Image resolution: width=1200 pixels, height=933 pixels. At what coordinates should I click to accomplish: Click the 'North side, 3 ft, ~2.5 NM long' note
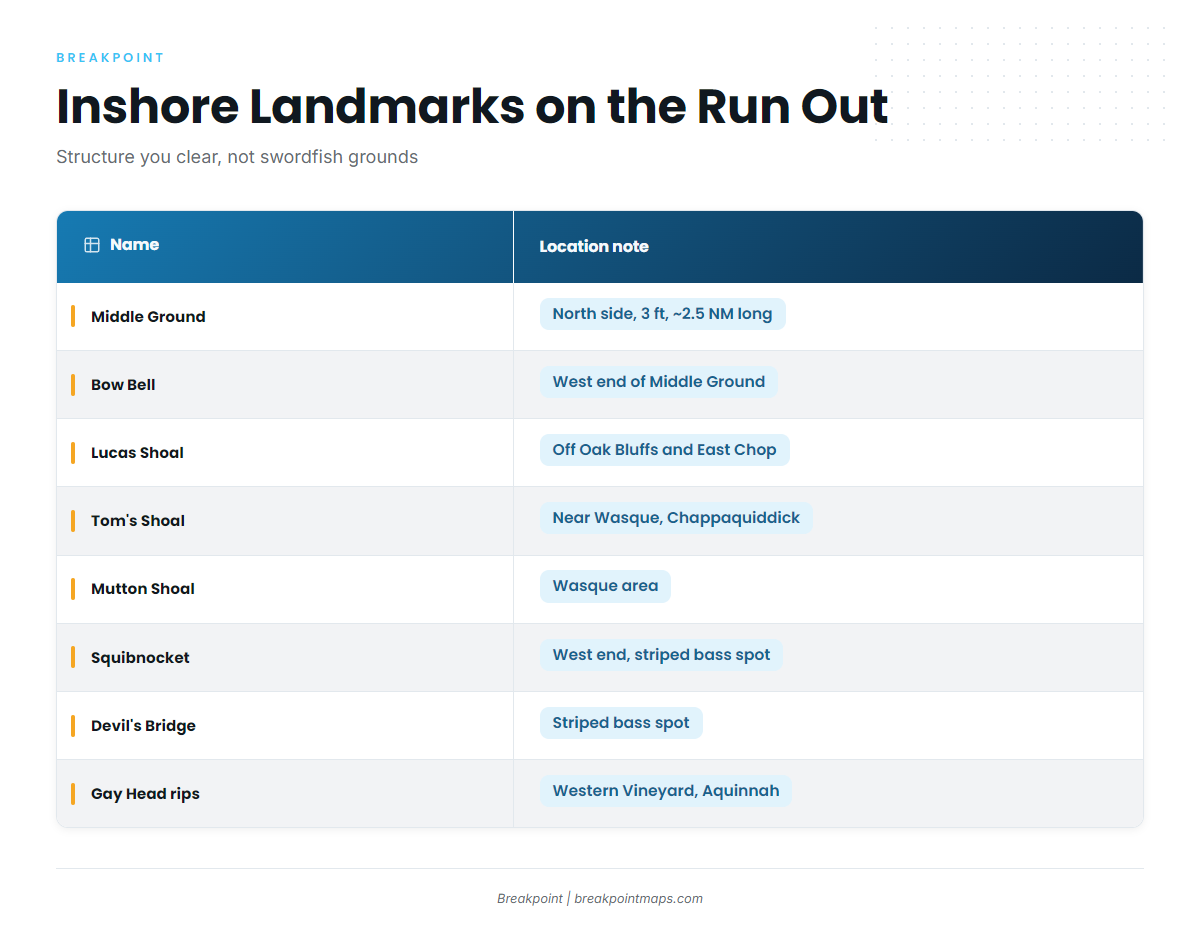click(x=662, y=314)
